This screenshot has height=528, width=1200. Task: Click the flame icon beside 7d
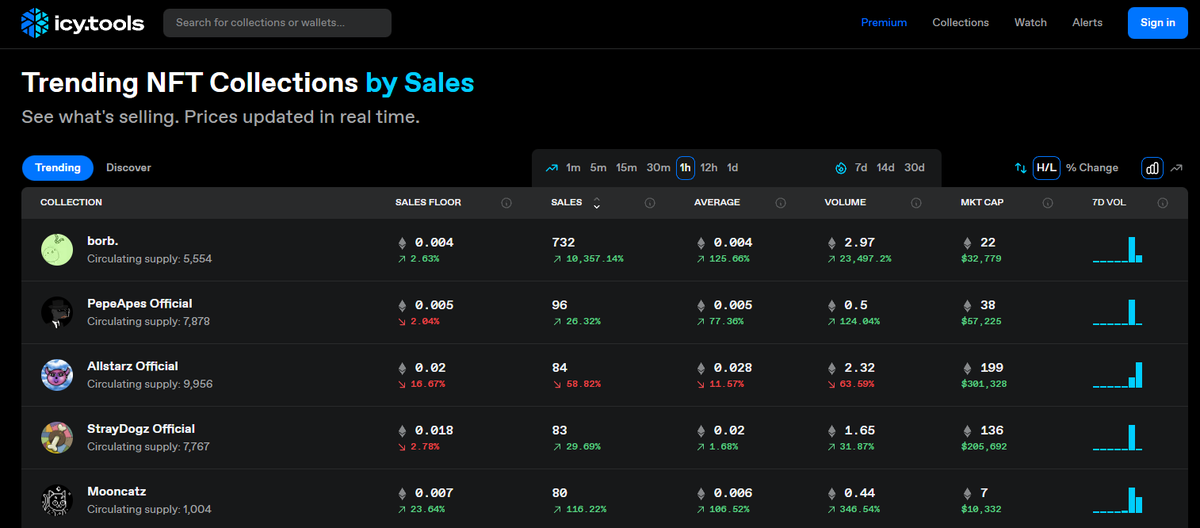click(840, 168)
